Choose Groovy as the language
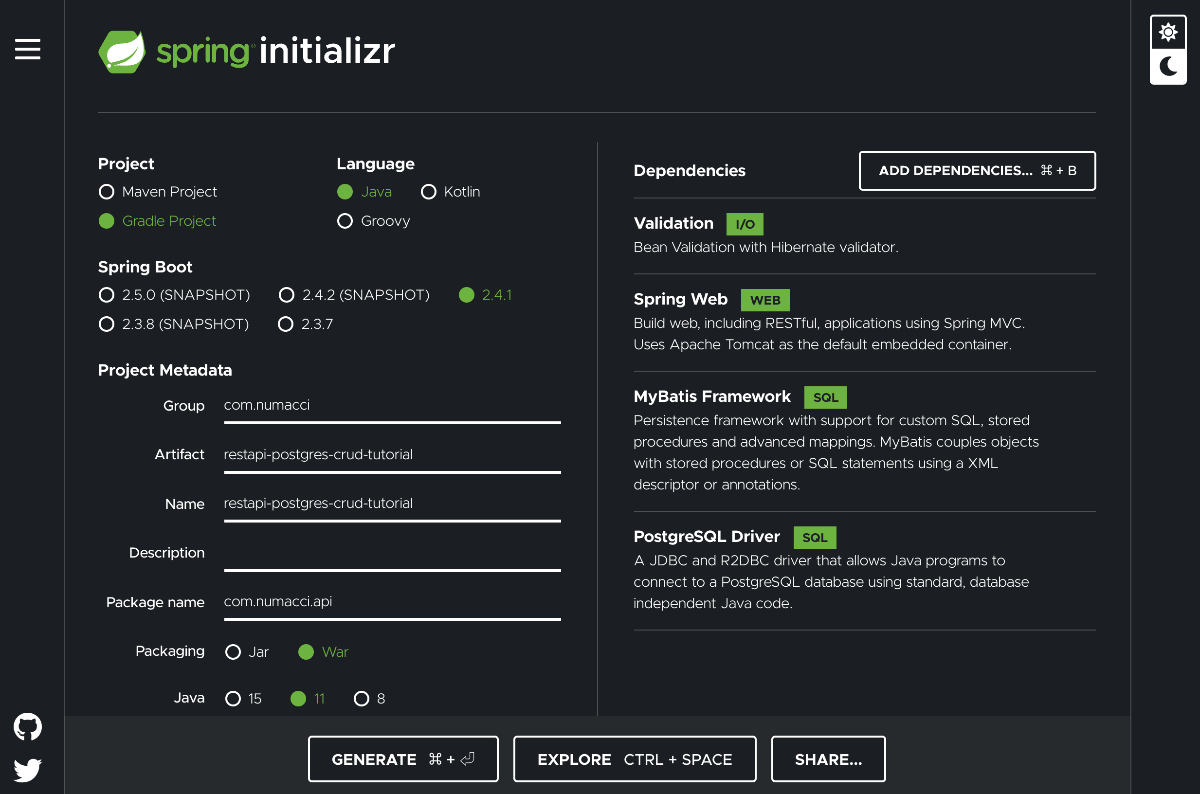Screen dimensions: 1200x794 click(374, 221)
